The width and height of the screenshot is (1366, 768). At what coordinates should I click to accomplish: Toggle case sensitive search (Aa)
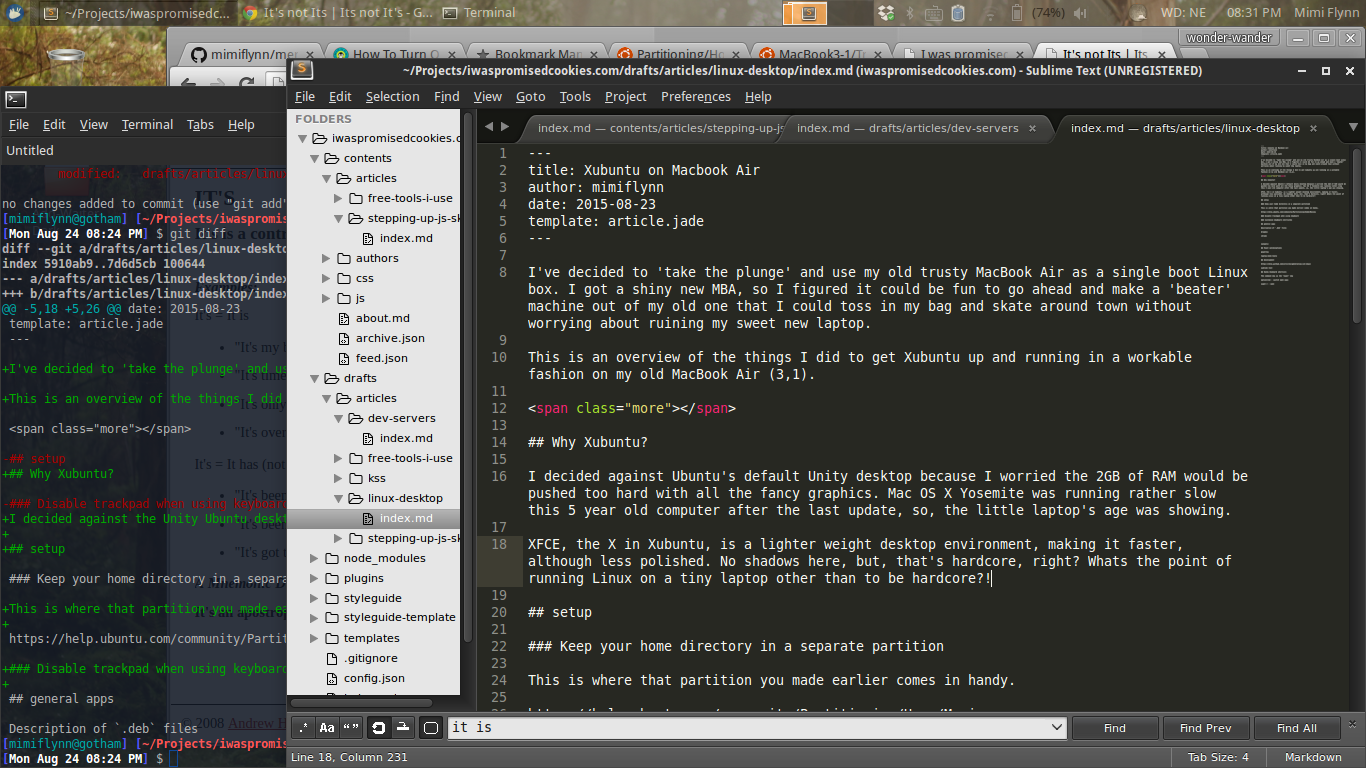point(327,728)
